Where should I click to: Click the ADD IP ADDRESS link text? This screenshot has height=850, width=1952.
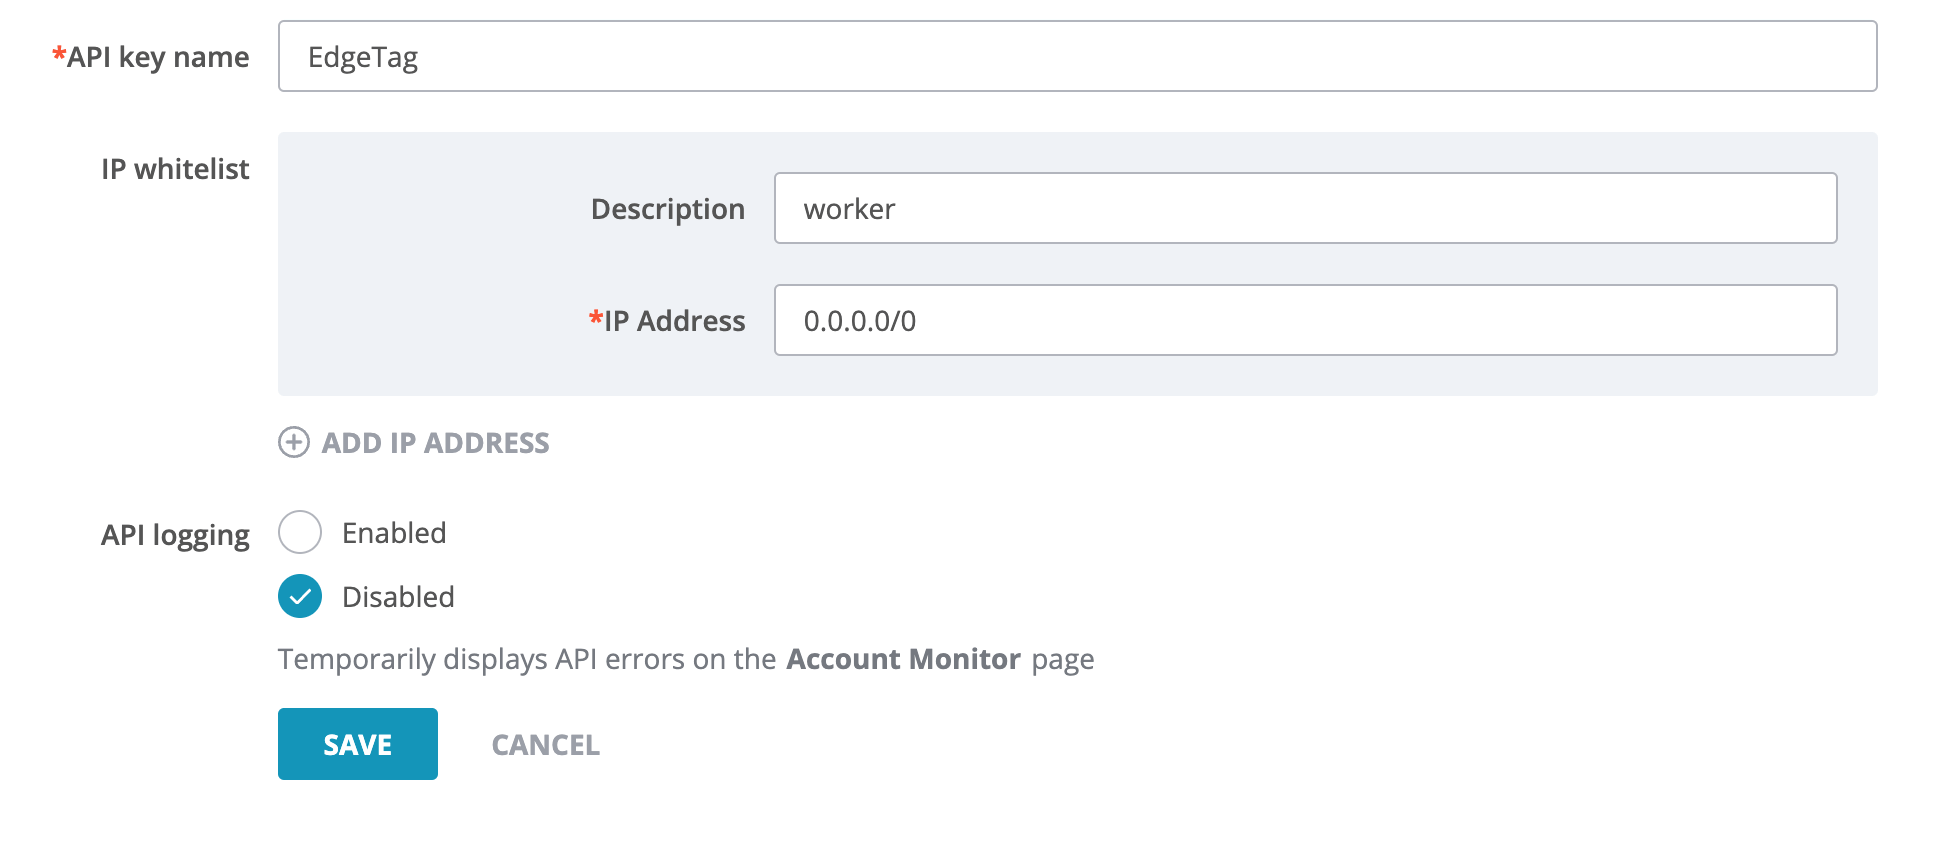[x=435, y=443]
